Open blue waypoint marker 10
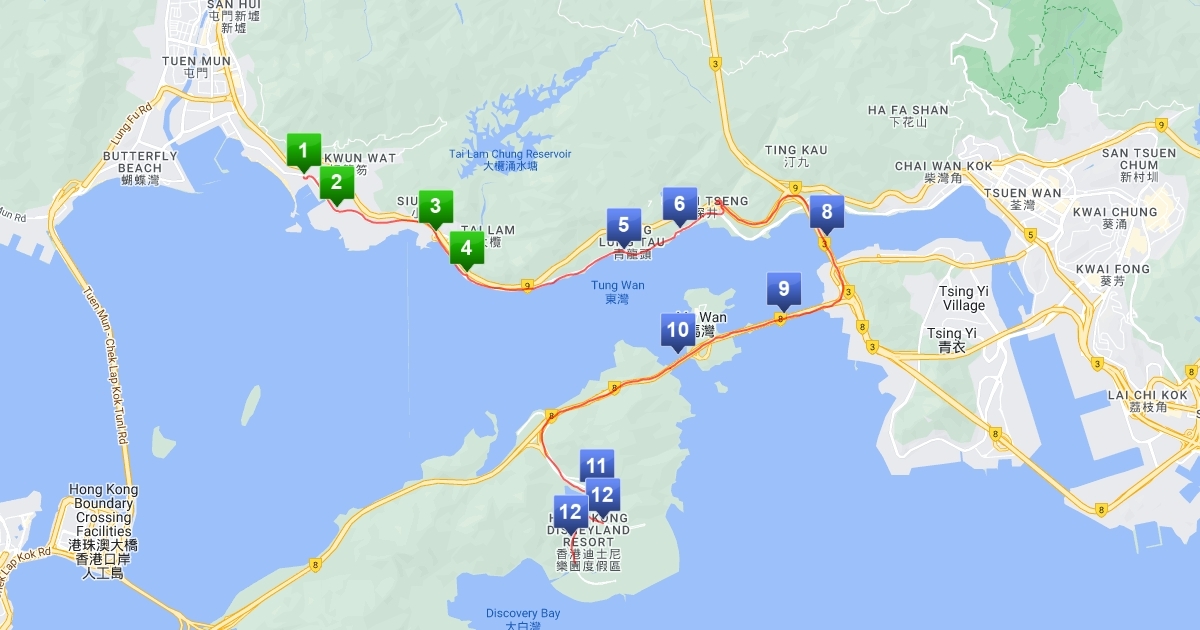This screenshot has width=1200, height=630. pyautogui.click(x=678, y=330)
